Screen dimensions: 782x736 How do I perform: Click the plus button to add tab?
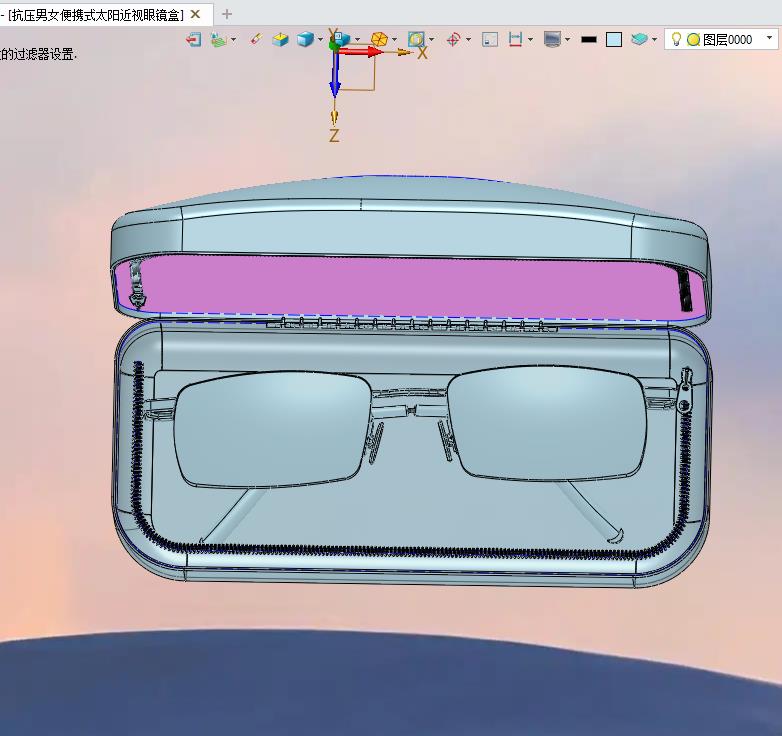tap(227, 14)
